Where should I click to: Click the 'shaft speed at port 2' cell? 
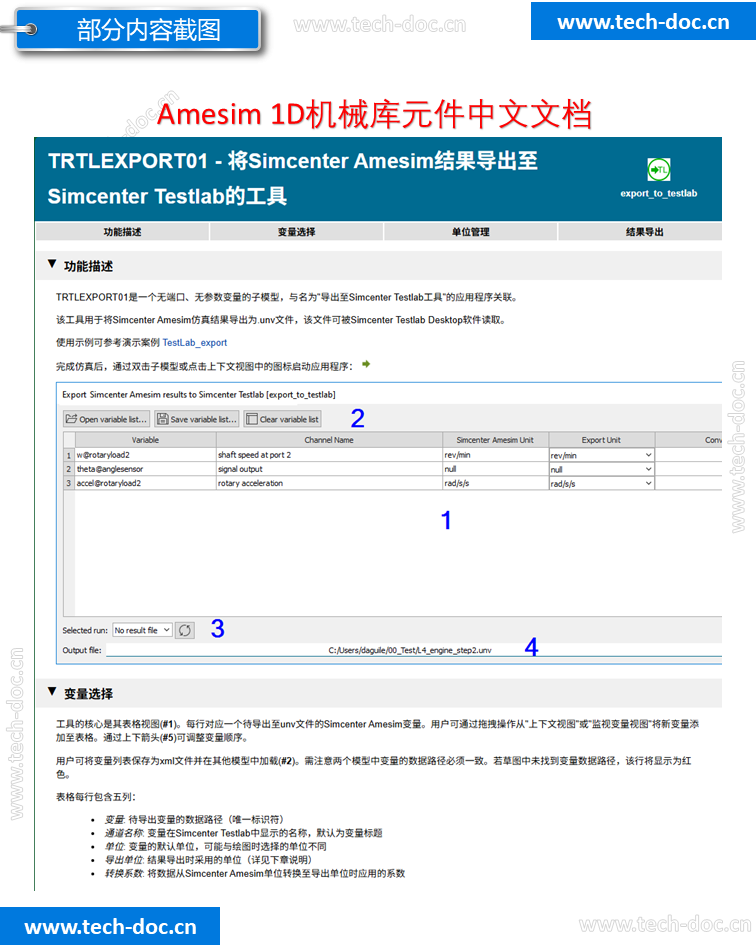click(329, 455)
